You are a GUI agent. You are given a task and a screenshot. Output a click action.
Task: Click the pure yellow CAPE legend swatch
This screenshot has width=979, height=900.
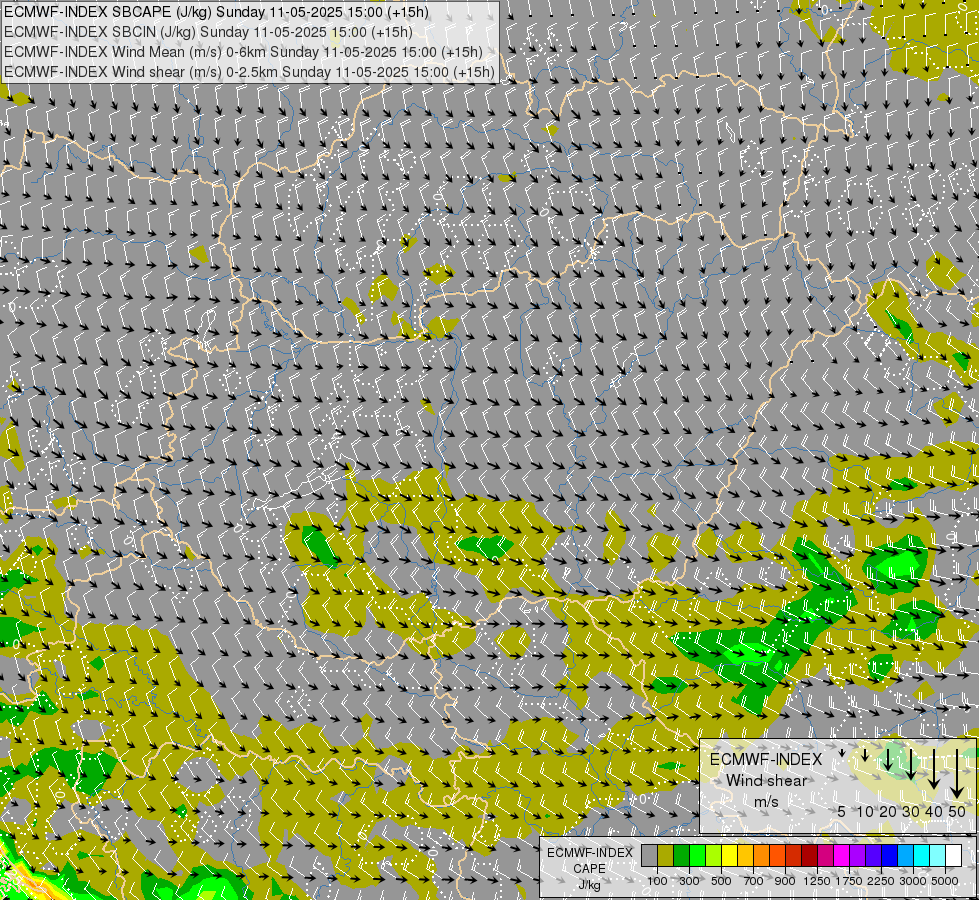[729, 856]
